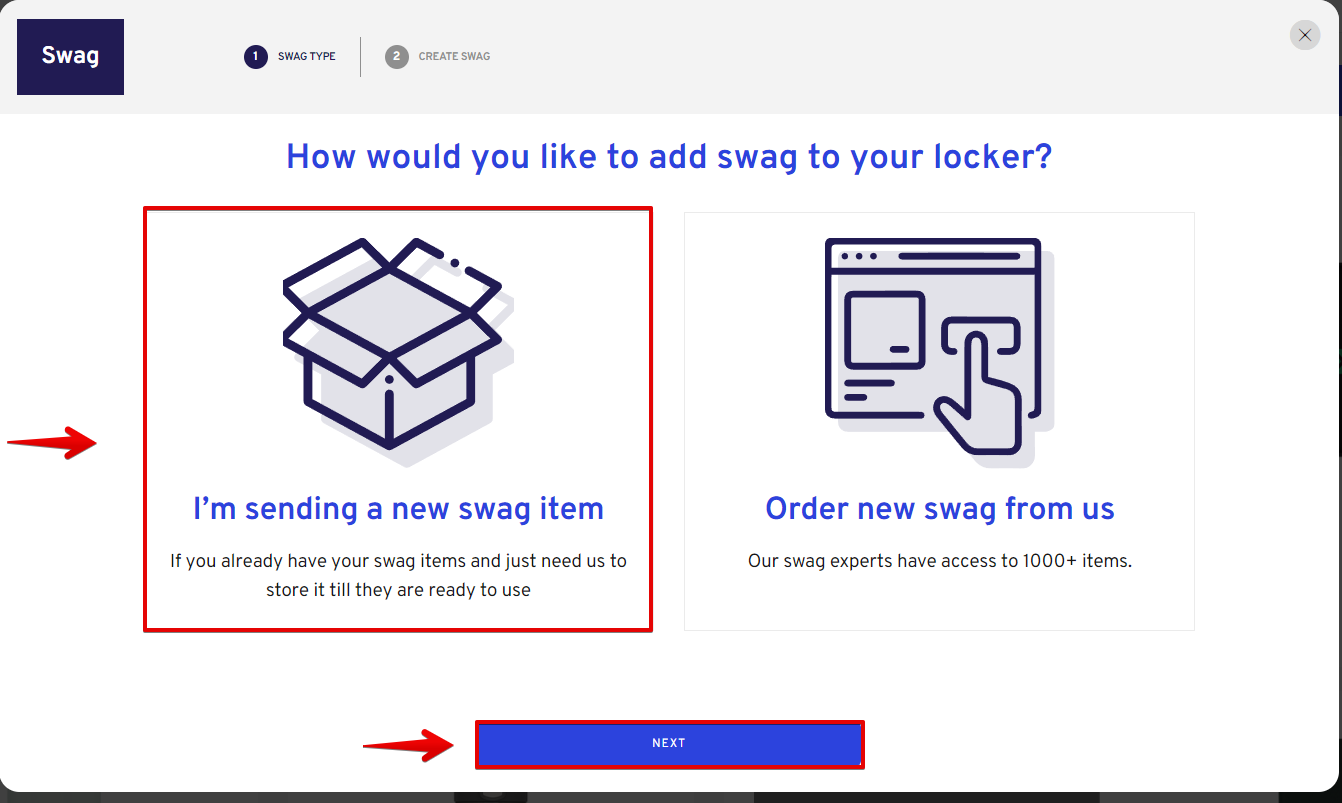Click the open cardboard box icon
This screenshot has width=1342, height=803.
pyautogui.click(x=397, y=350)
